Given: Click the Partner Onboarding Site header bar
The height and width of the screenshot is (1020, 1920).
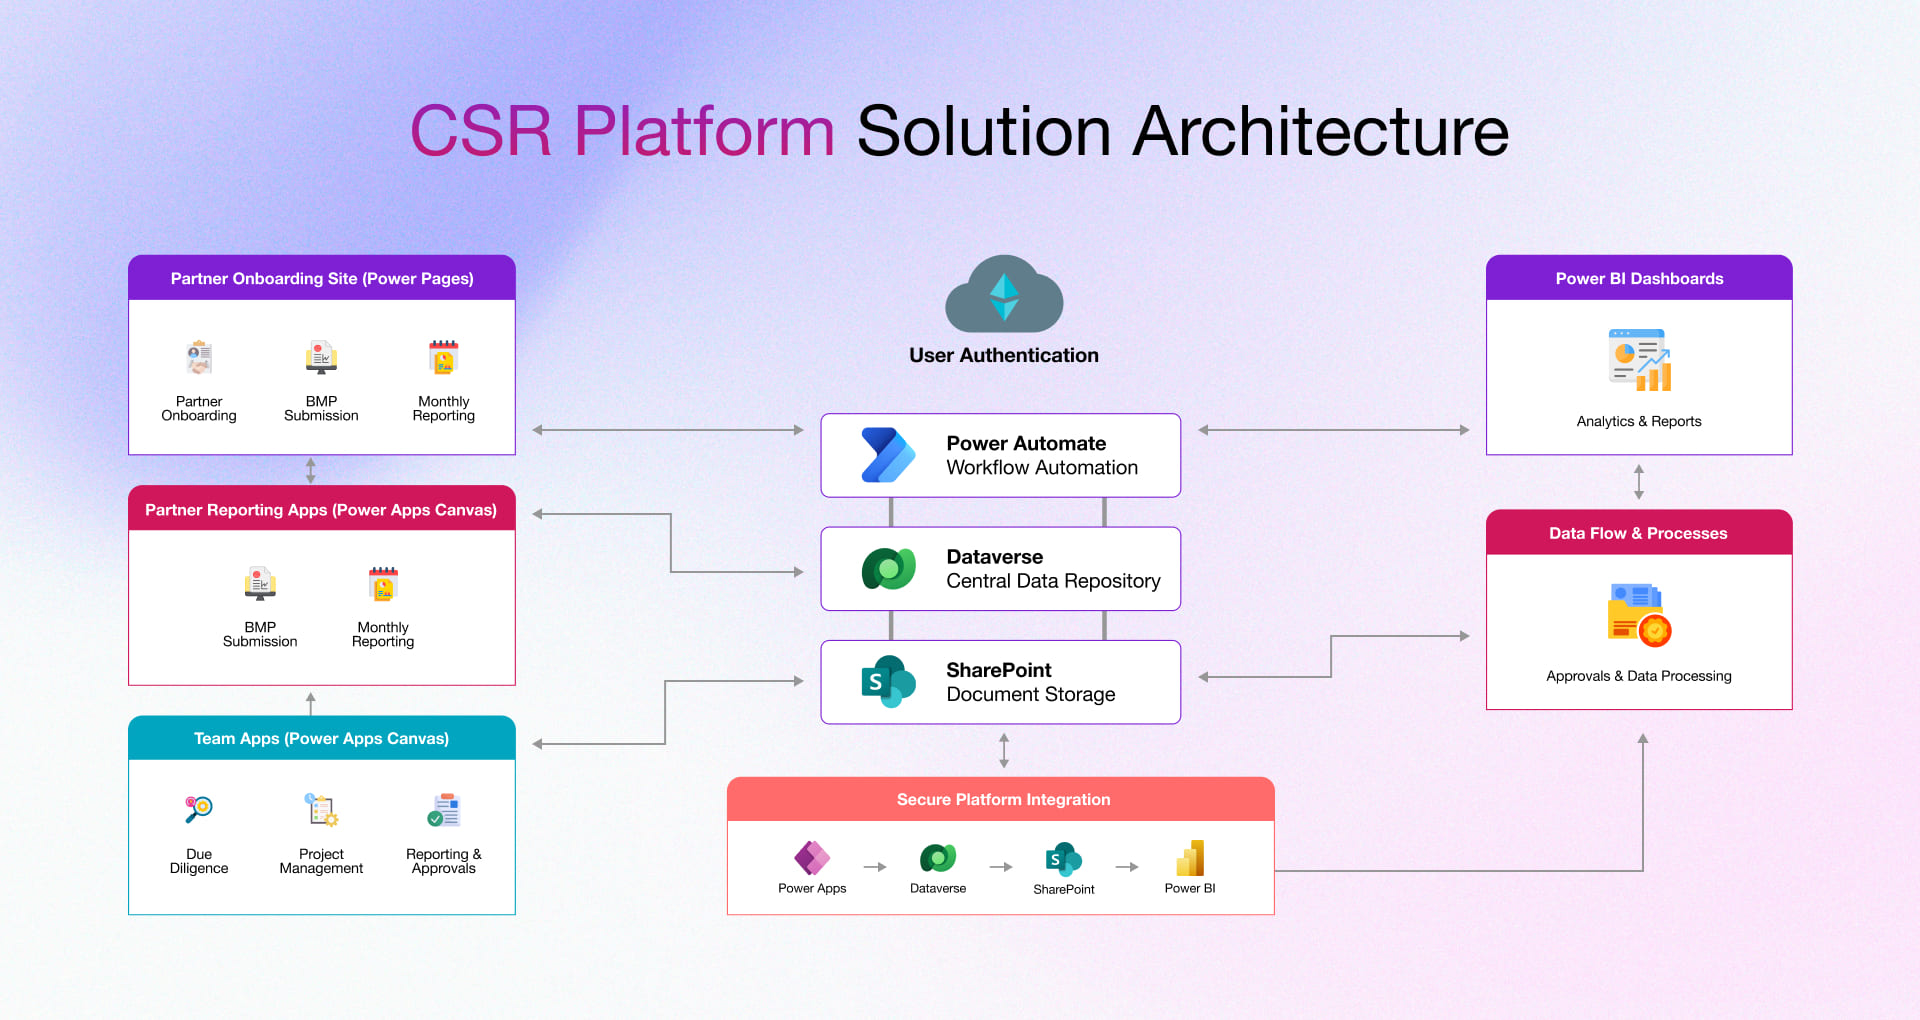Looking at the screenshot, I should [x=321, y=278].
